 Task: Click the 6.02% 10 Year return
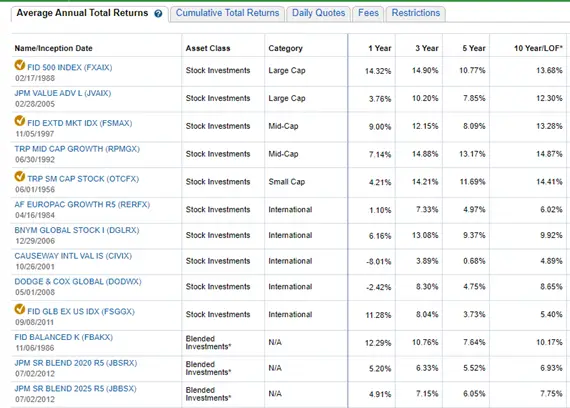pyautogui.click(x=551, y=210)
